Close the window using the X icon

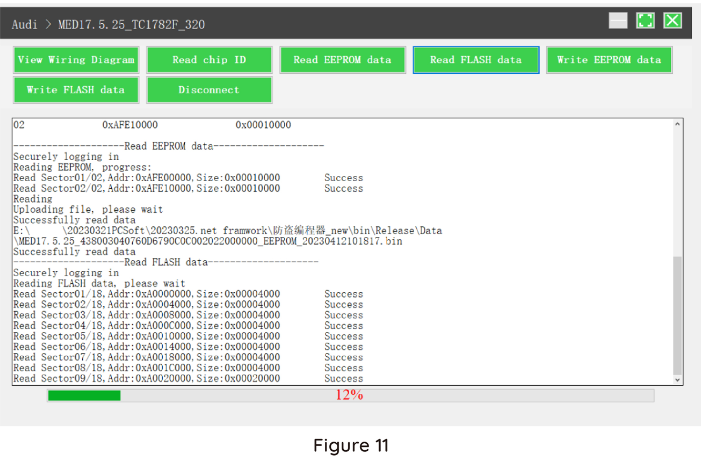[x=672, y=21]
